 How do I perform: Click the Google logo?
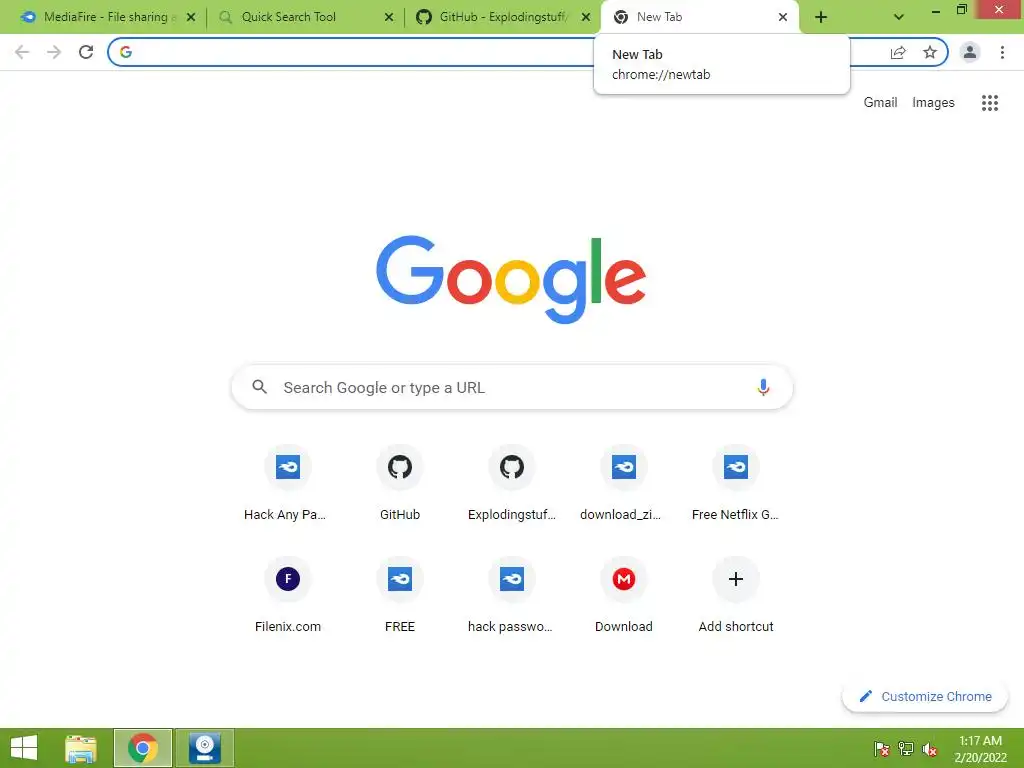tap(511, 279)
